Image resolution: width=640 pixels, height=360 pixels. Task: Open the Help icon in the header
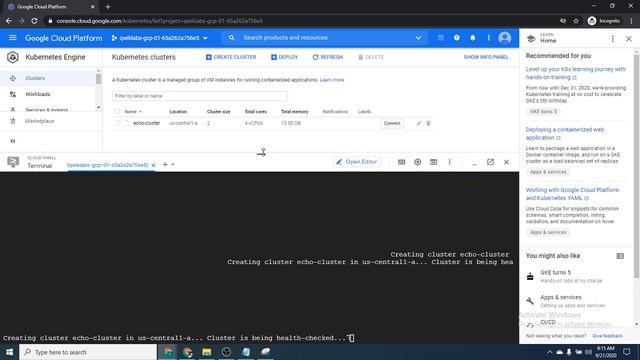[457, 38]
